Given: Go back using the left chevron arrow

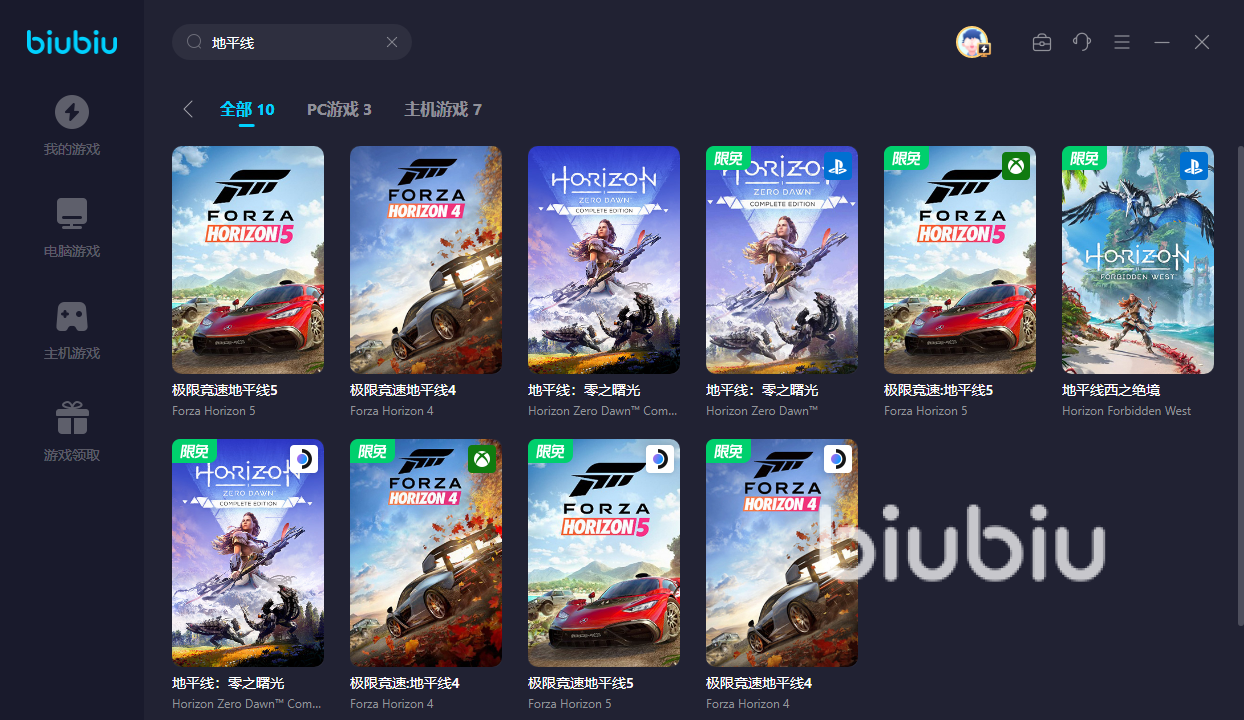Looking at the screenshot, I should pos(188,109).
